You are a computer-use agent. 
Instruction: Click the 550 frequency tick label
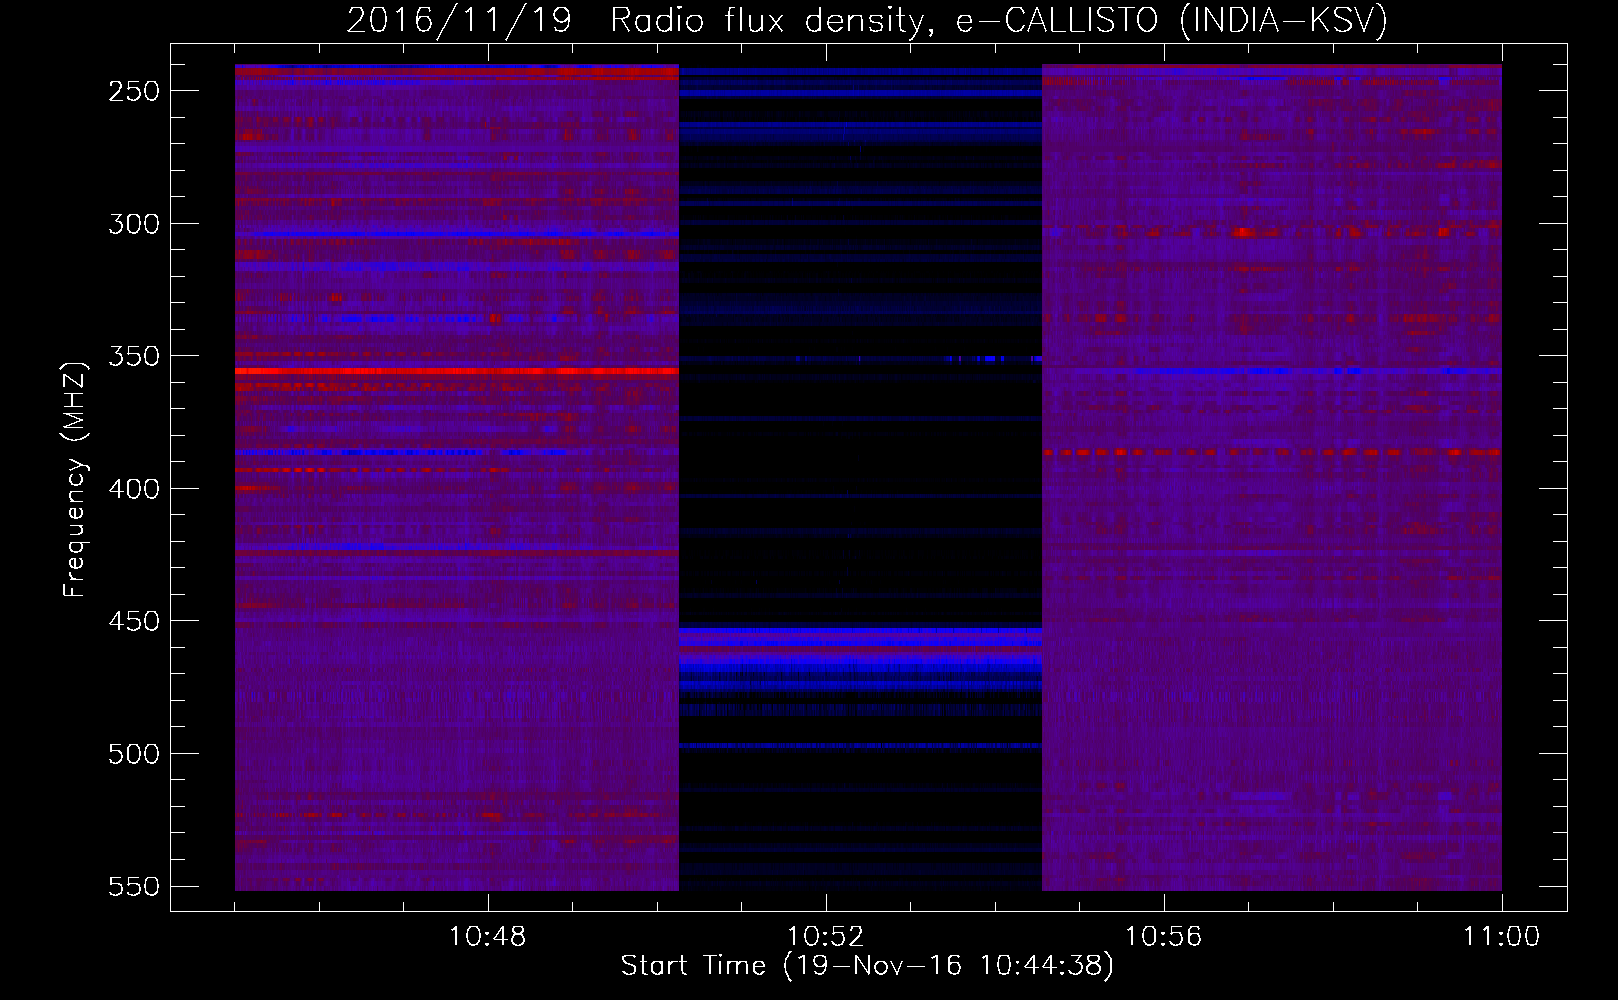pos(134,886)
